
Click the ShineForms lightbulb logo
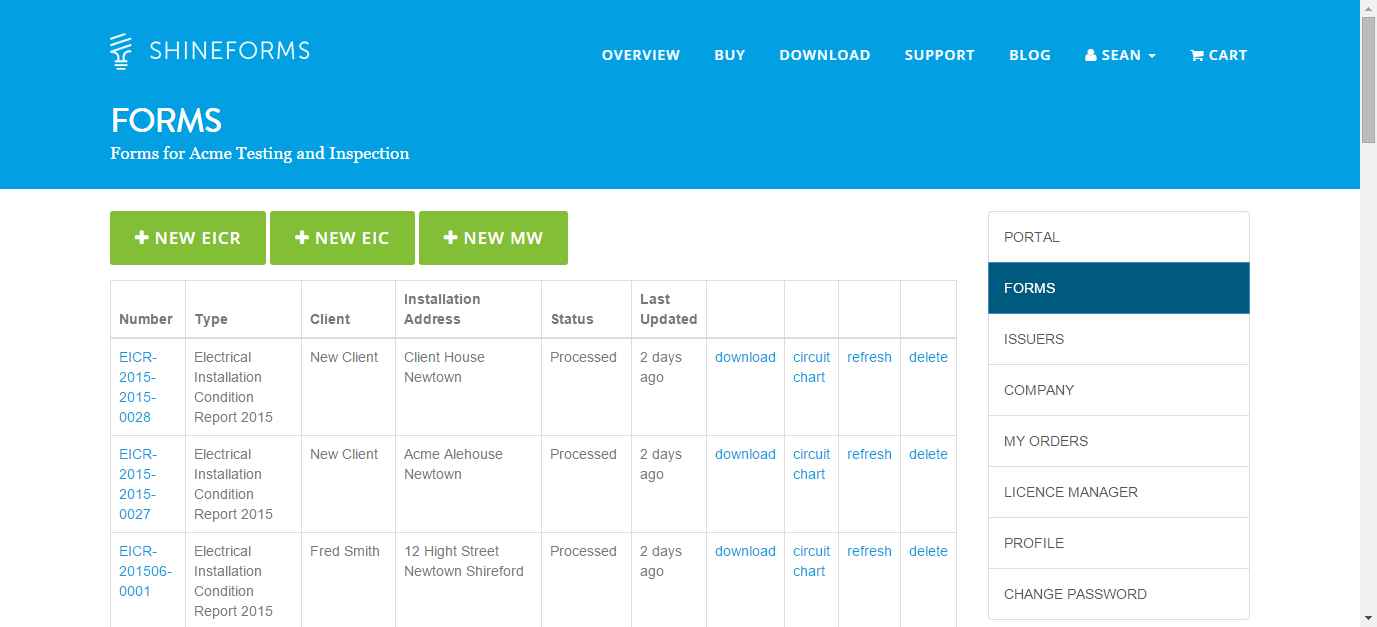[x=121, y=51]
